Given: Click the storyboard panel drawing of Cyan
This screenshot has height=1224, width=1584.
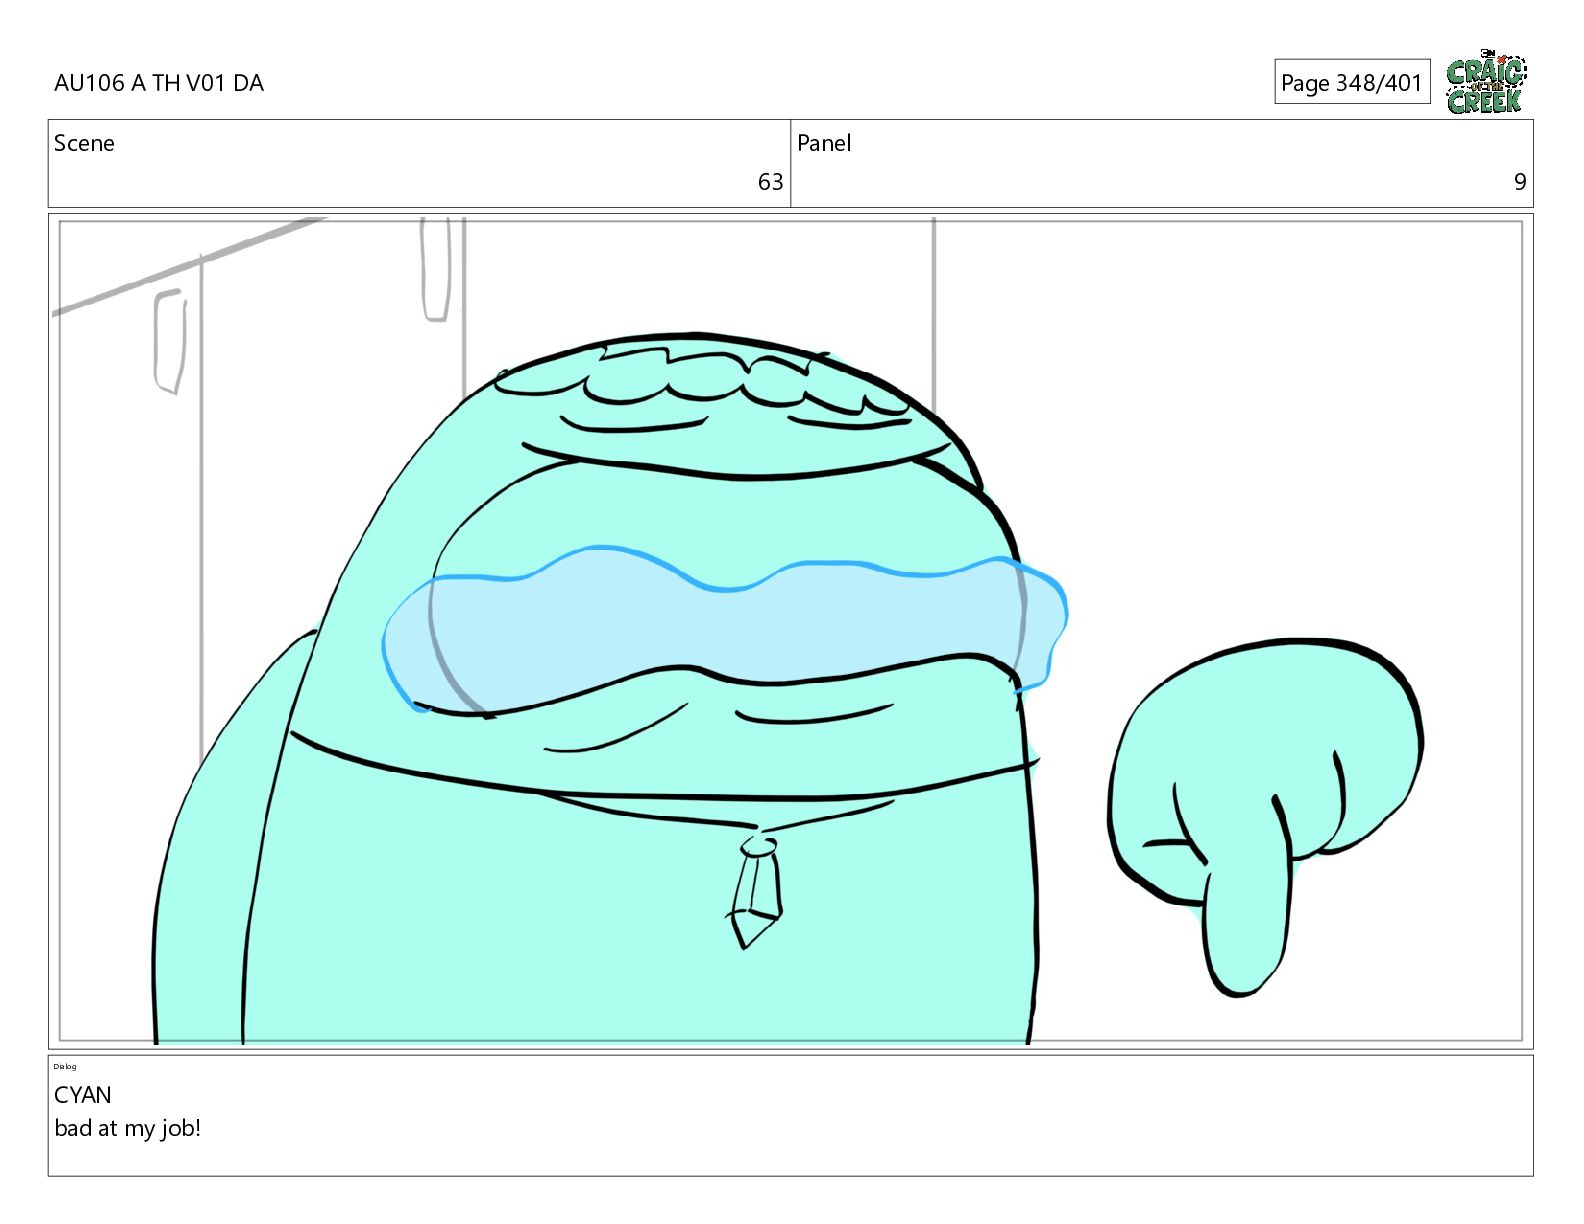Looking at the screenshot, I should coord(790,631).
